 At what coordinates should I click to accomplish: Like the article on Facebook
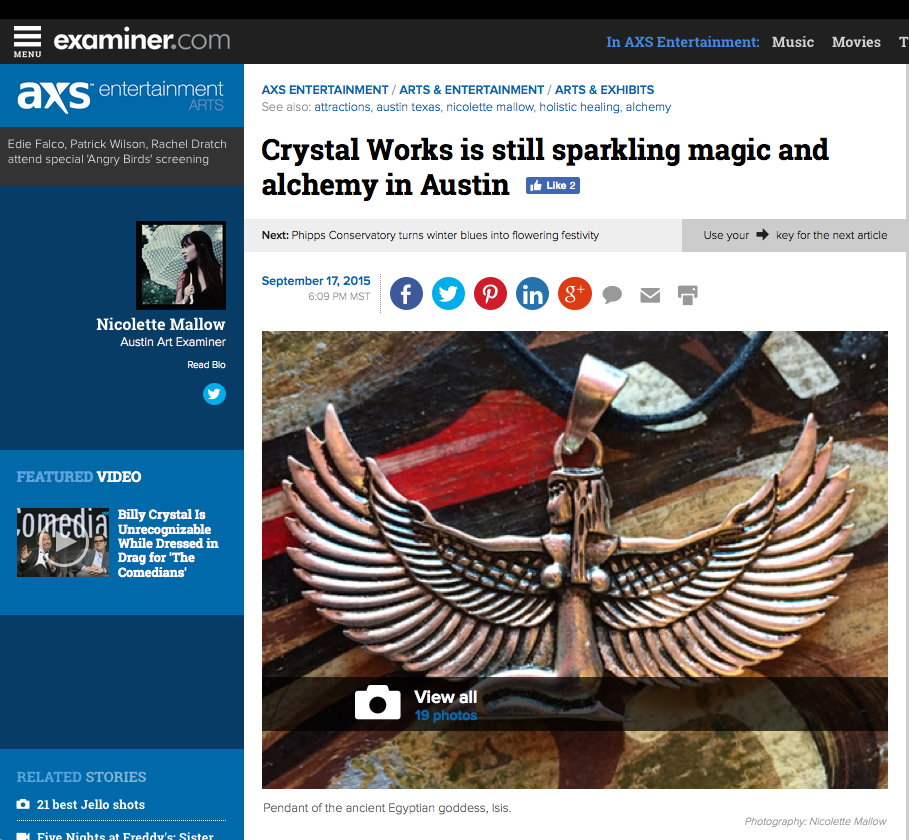[x=552, y=186]
